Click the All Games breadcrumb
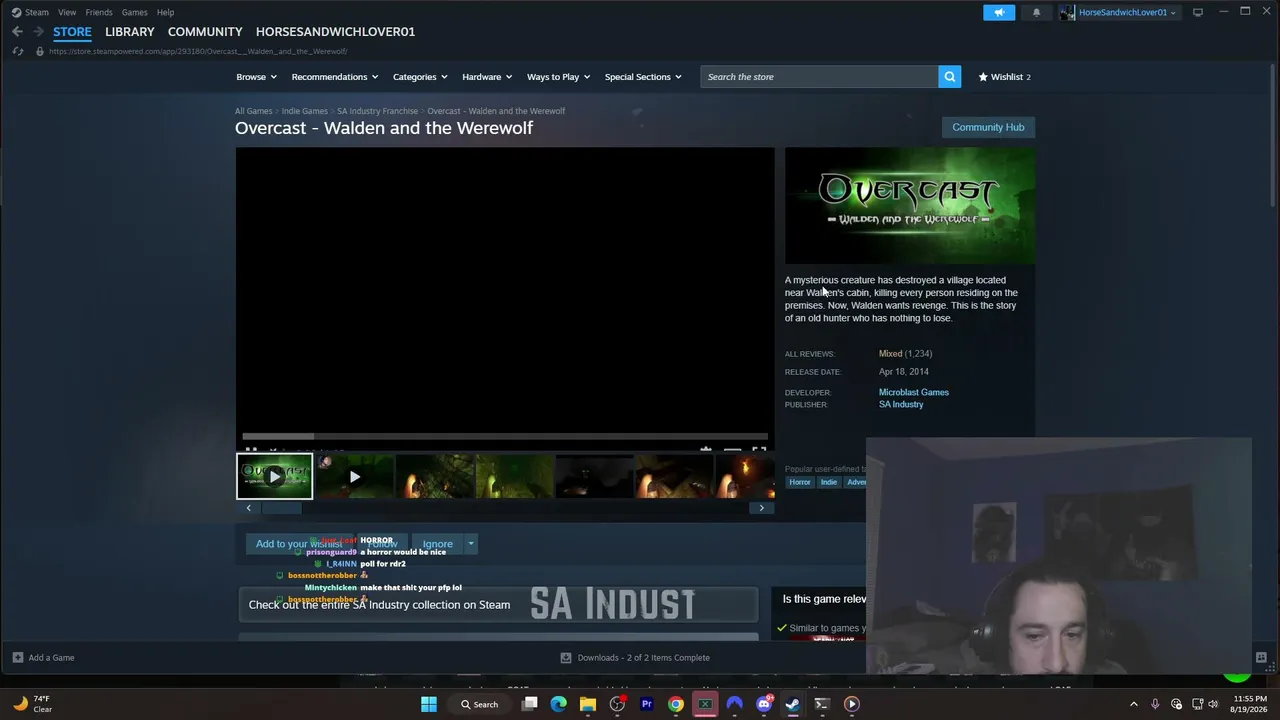The height and width of the screenshot is (720, 1280). point(253,111)
